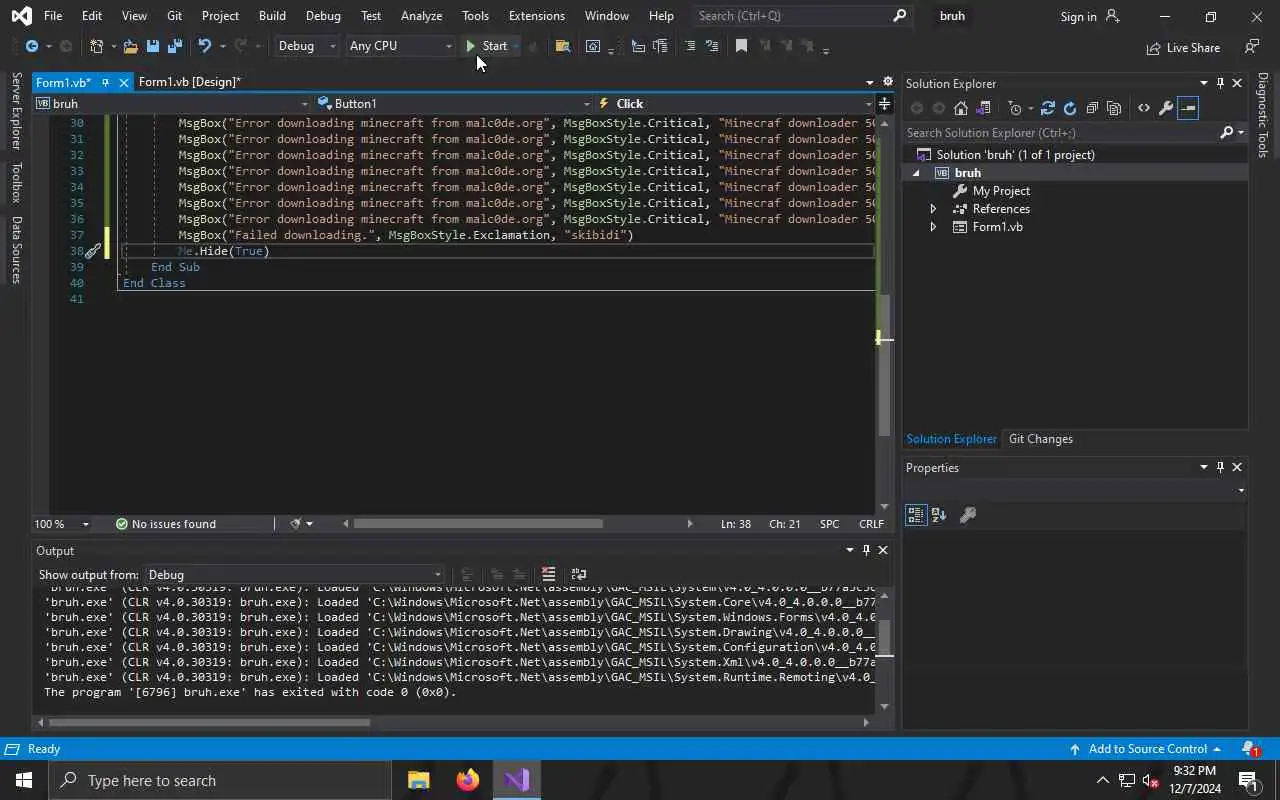Click Refresh icon in Solution Explorer

pyautogui.click(x=1070, y=108)
